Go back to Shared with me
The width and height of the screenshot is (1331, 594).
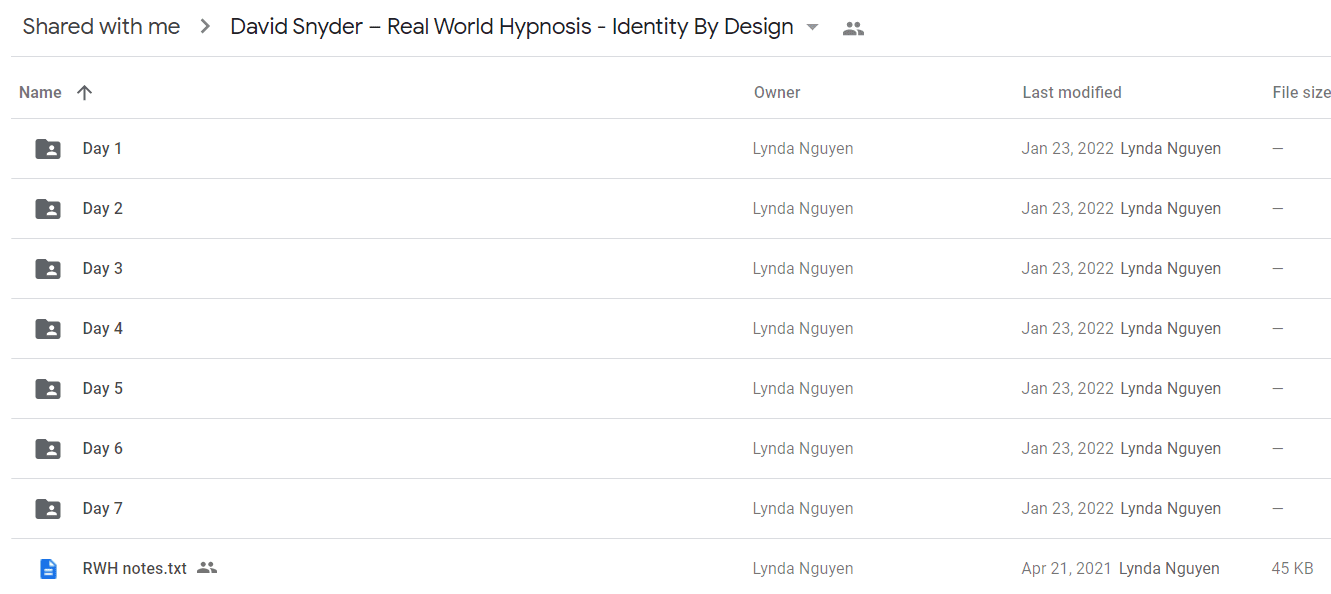tap(101, 27)
